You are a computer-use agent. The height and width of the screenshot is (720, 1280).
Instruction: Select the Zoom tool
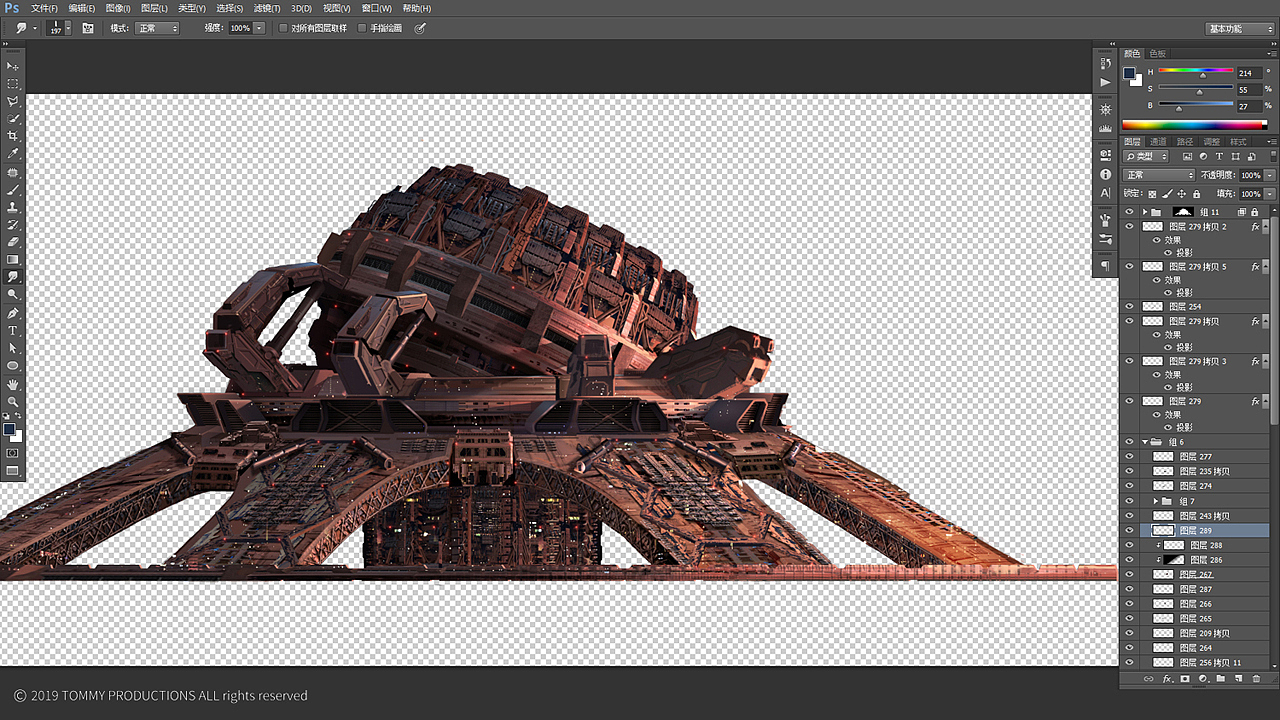(13, 401)
